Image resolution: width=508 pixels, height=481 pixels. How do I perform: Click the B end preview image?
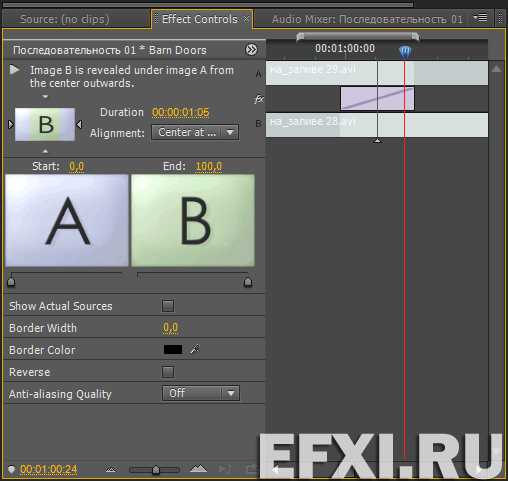193,220
